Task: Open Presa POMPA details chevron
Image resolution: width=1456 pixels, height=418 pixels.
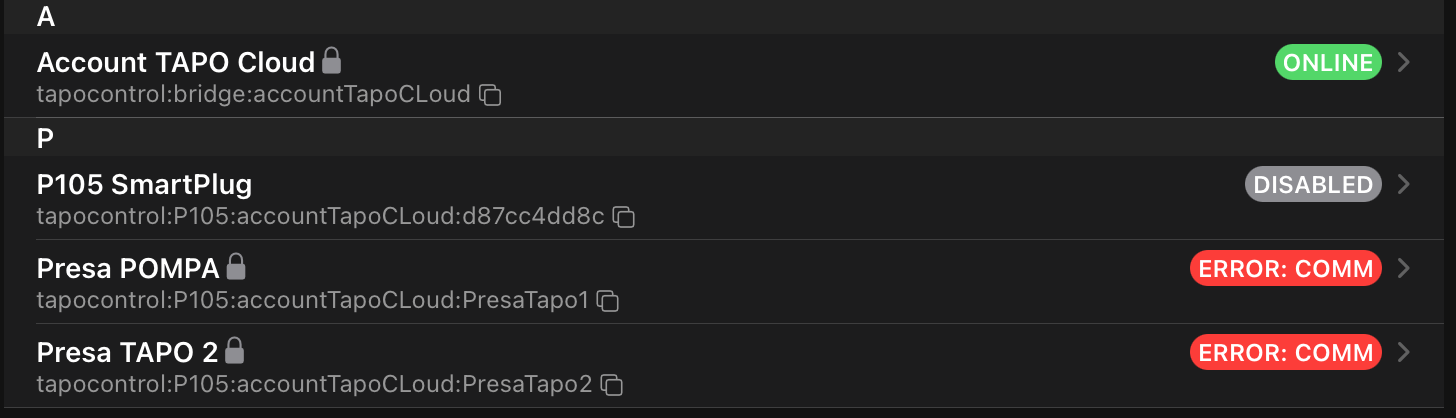Action: click(1404, 268)
